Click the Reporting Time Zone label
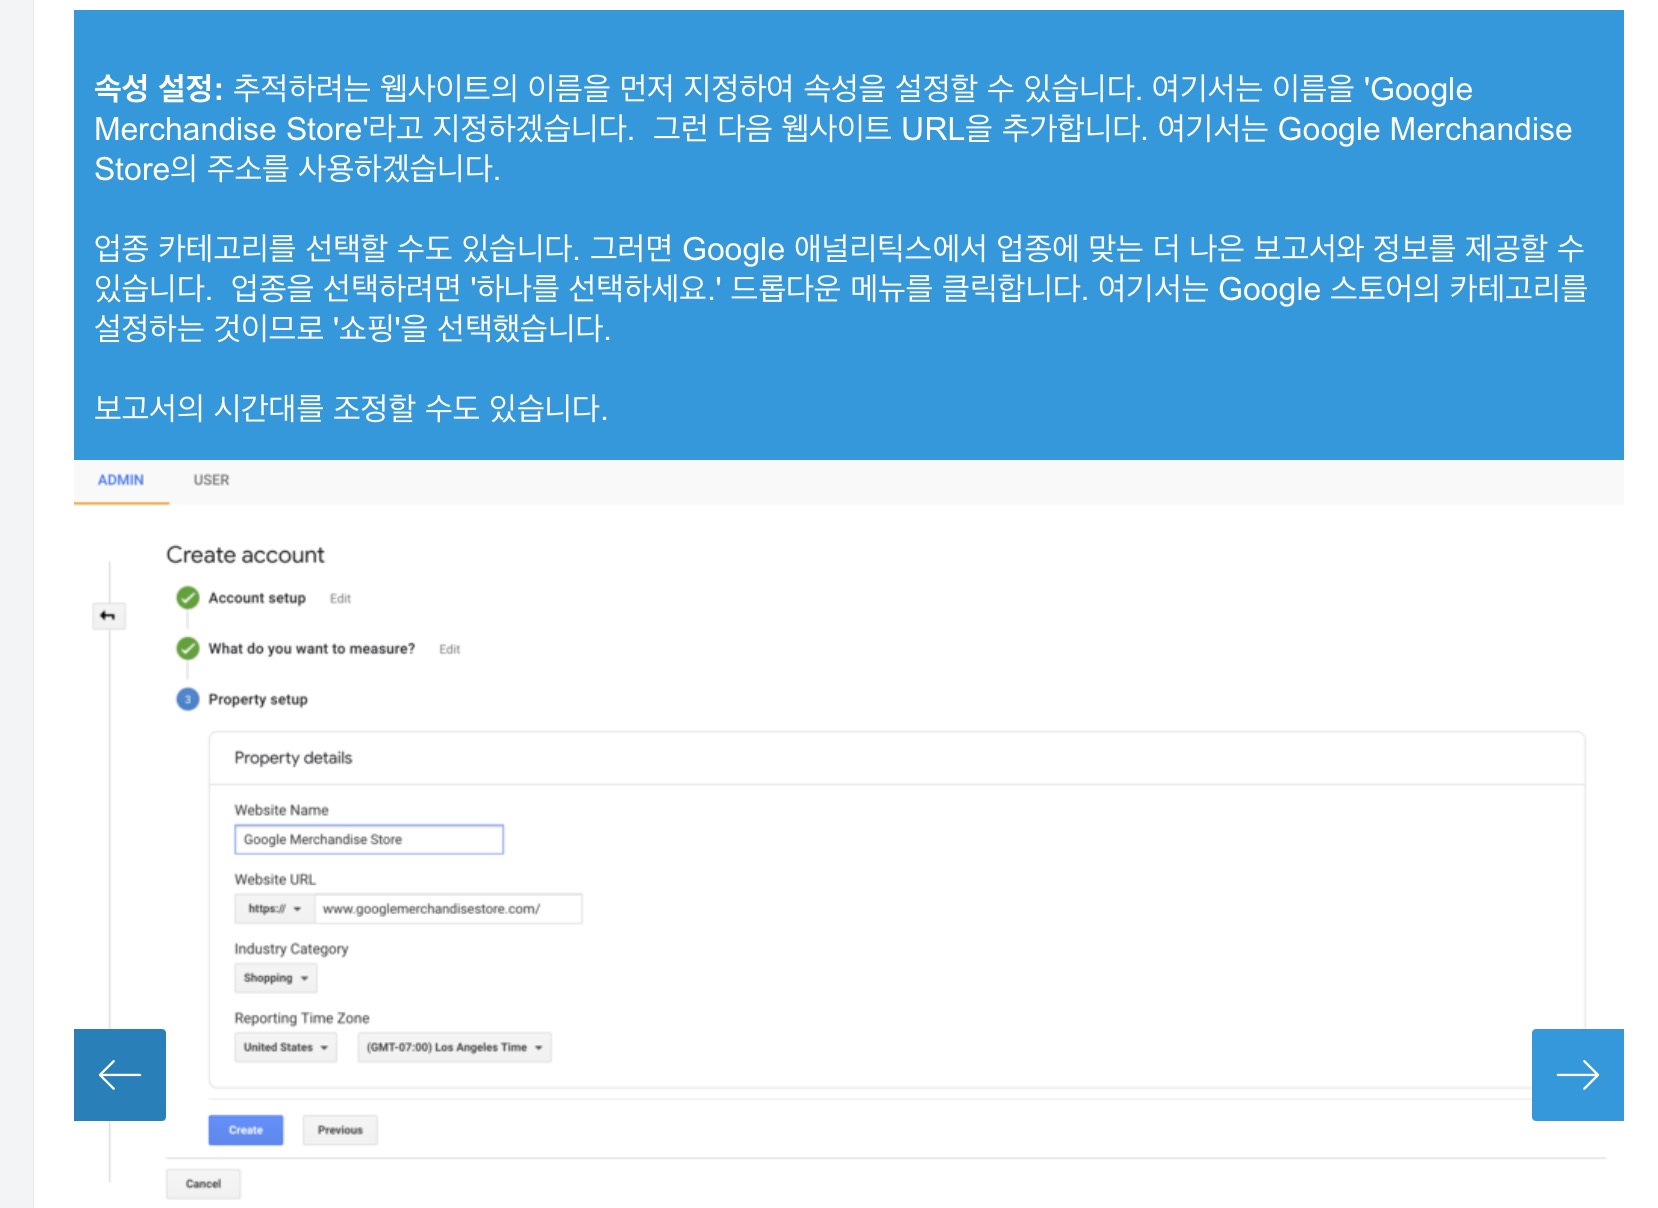Image resolution: width=1658 pixels, height=1208 pixels. point(302,1018)
